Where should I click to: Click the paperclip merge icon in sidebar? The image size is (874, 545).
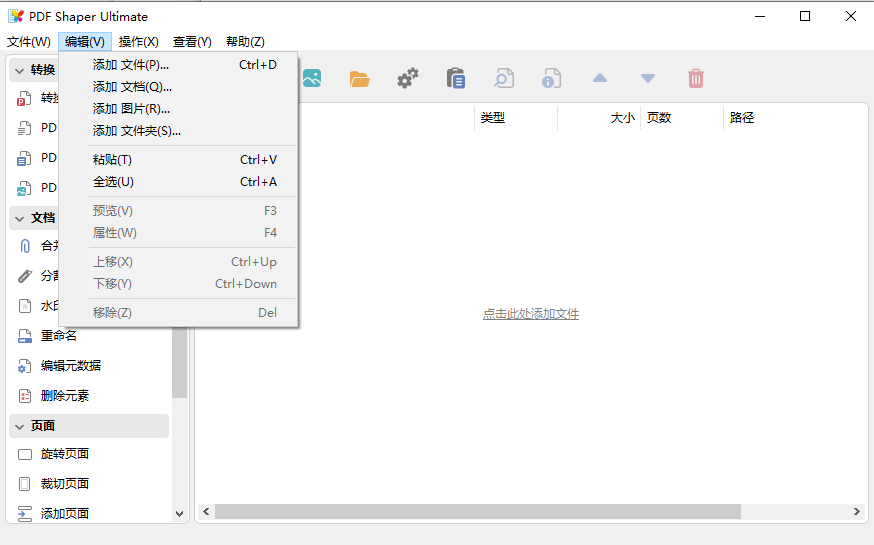click(25, 246)
